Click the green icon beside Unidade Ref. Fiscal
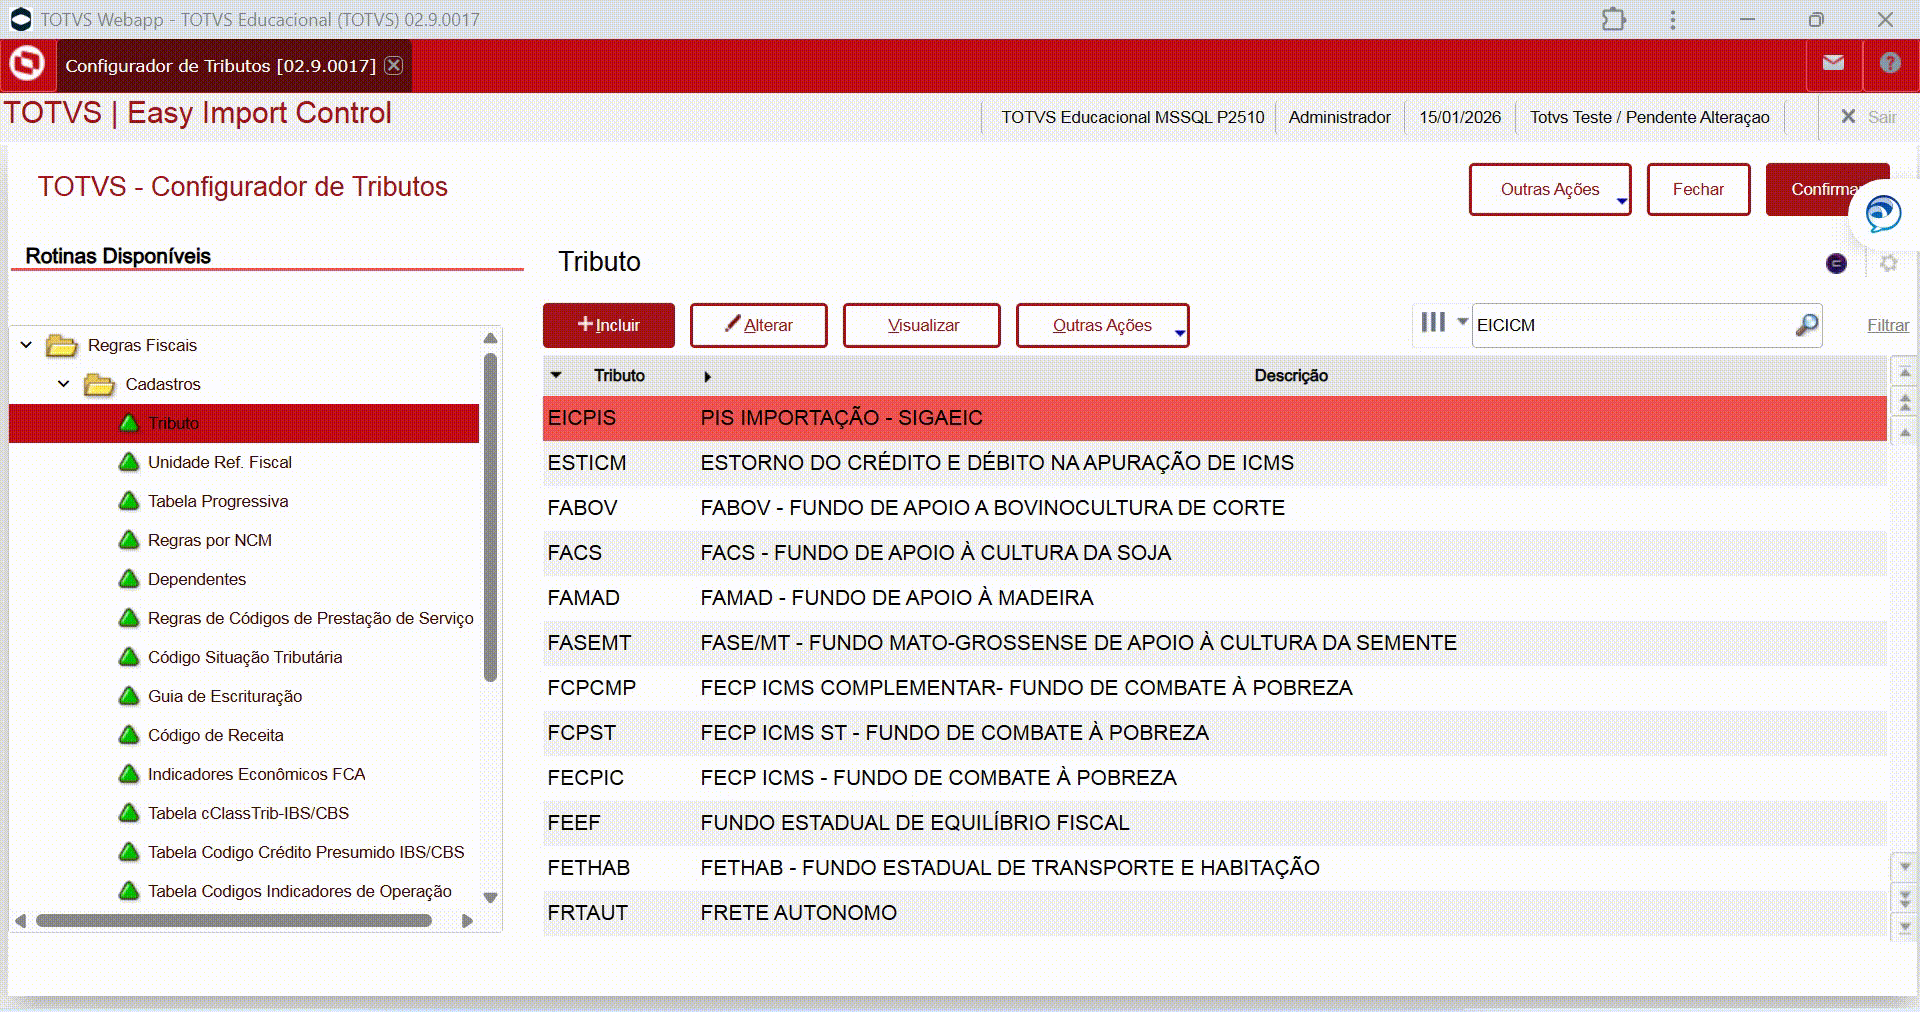 coord(129,462)
